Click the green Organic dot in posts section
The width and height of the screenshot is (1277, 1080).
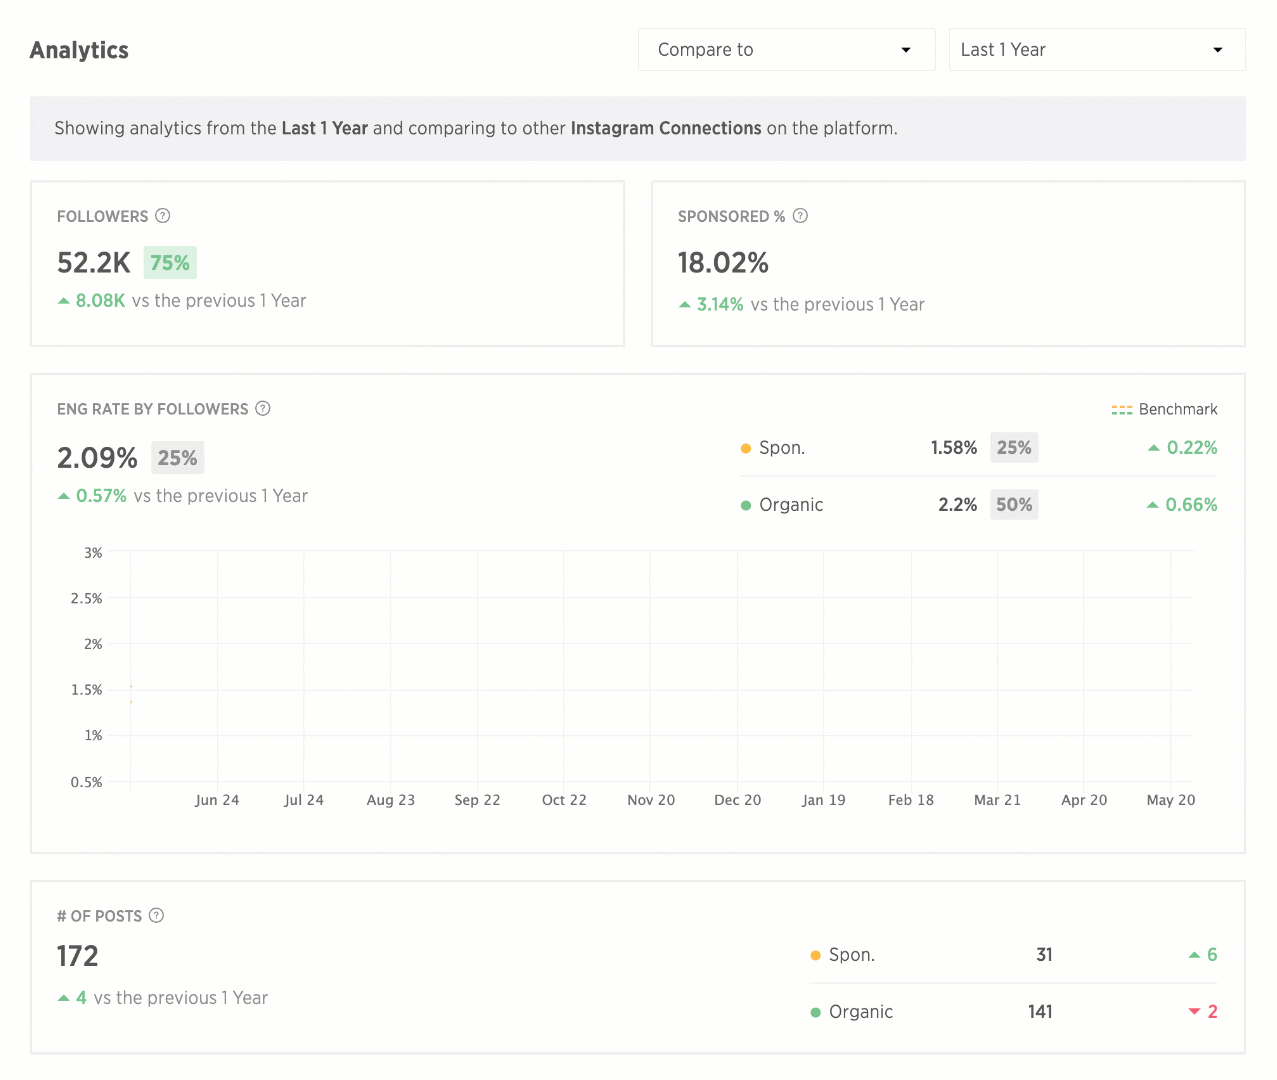(816, 1012)
